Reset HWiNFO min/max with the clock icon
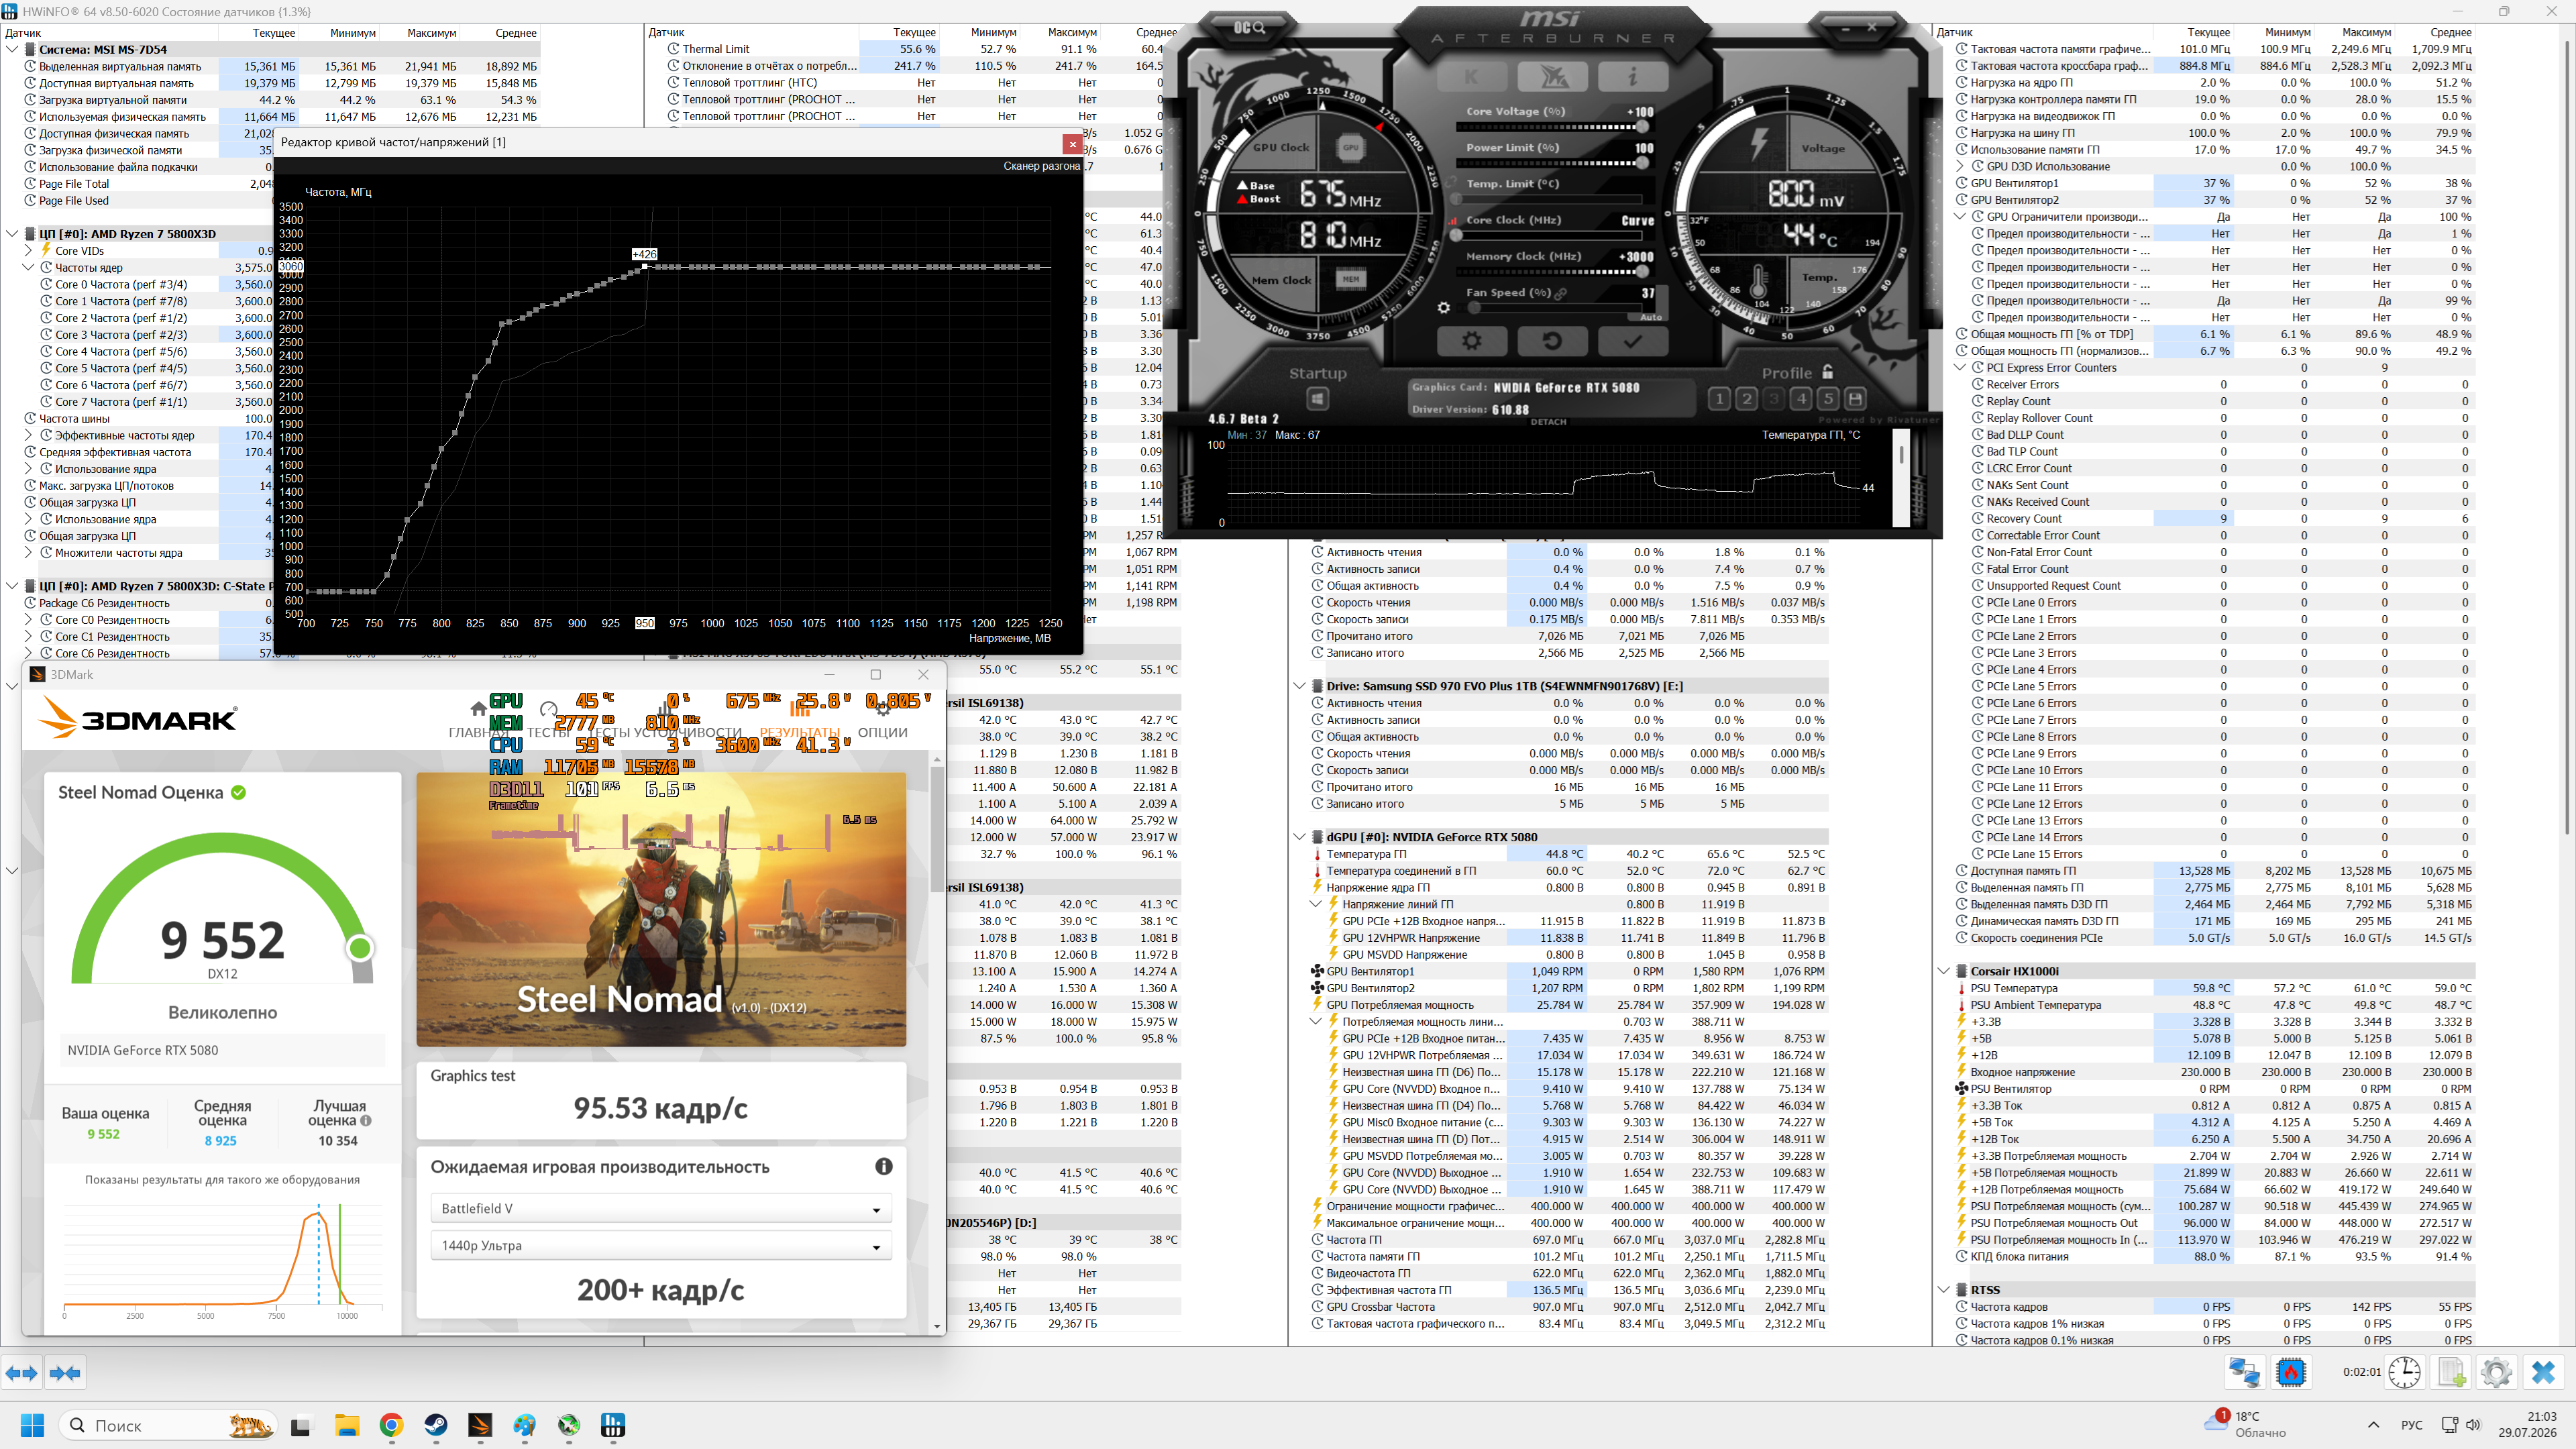2576x1449 pixels. tap(2404, 1372)
